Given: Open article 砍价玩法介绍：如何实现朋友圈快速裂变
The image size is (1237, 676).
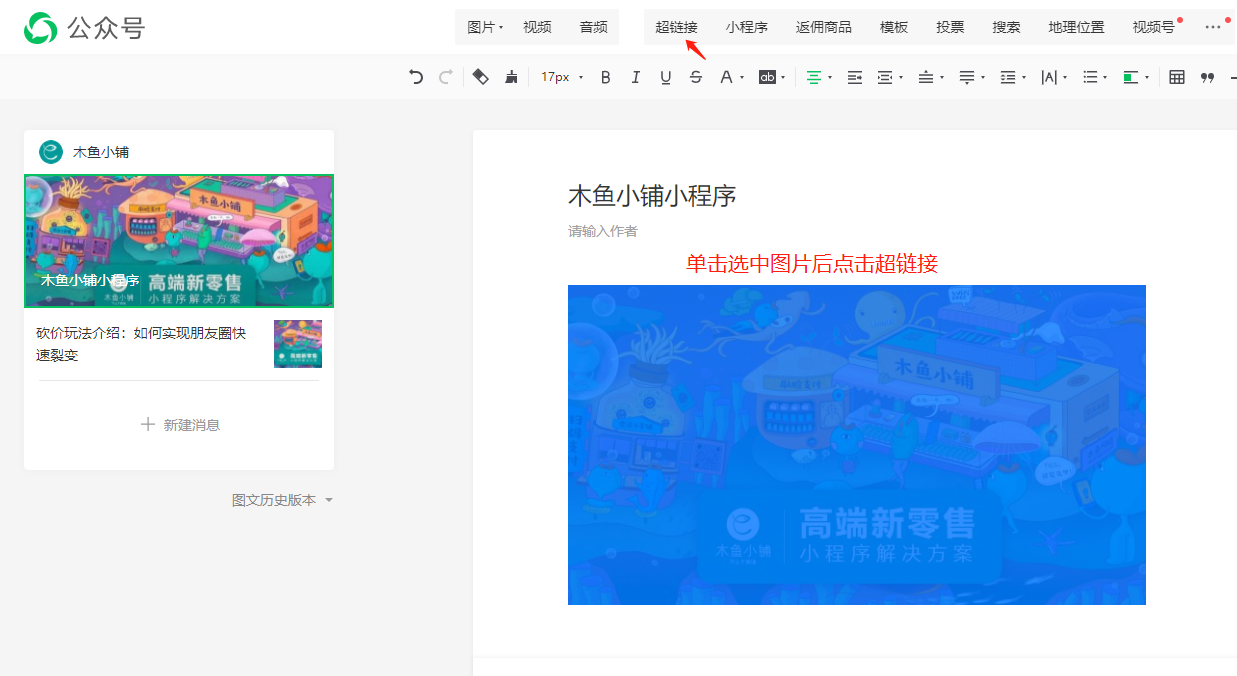Looking at the screenshot, I should pos(141,344).
